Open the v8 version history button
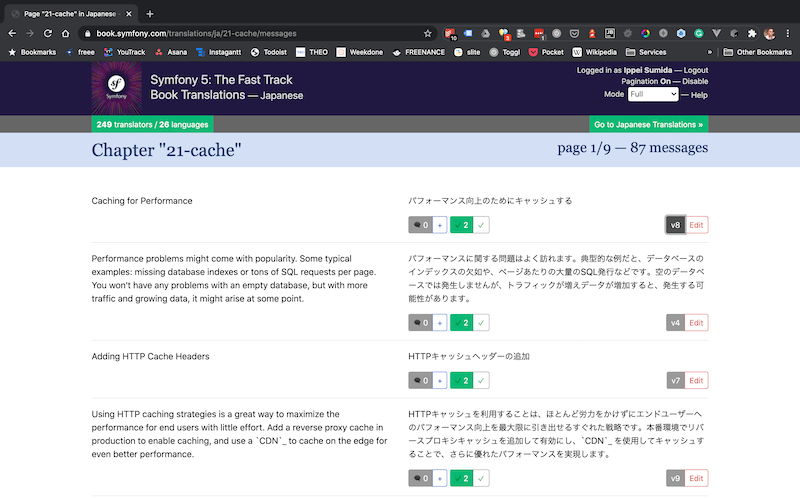Viewport: 800px width, 500px height. tap(675, 225)
